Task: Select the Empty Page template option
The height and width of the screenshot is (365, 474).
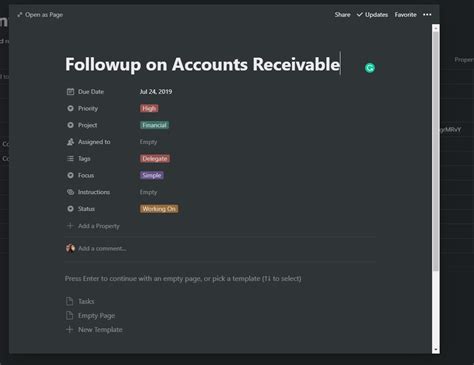Action: point(96,316)
